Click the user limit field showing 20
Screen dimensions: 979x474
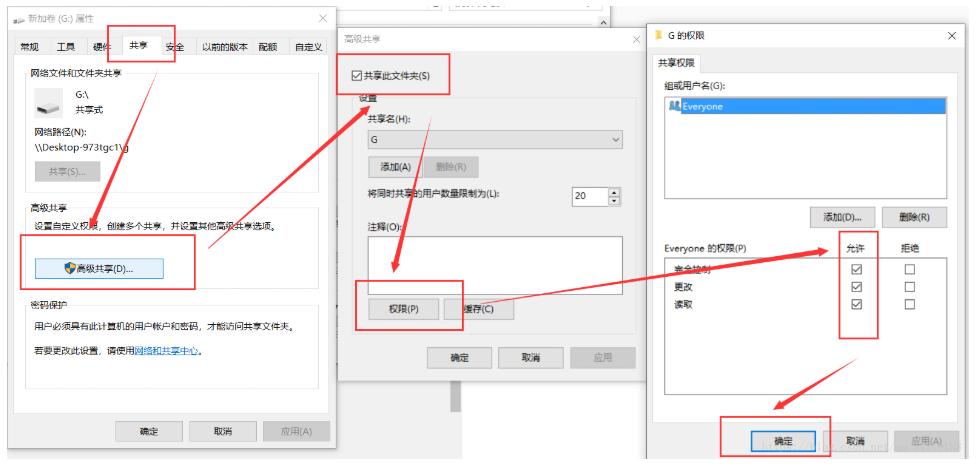(589, 196)
